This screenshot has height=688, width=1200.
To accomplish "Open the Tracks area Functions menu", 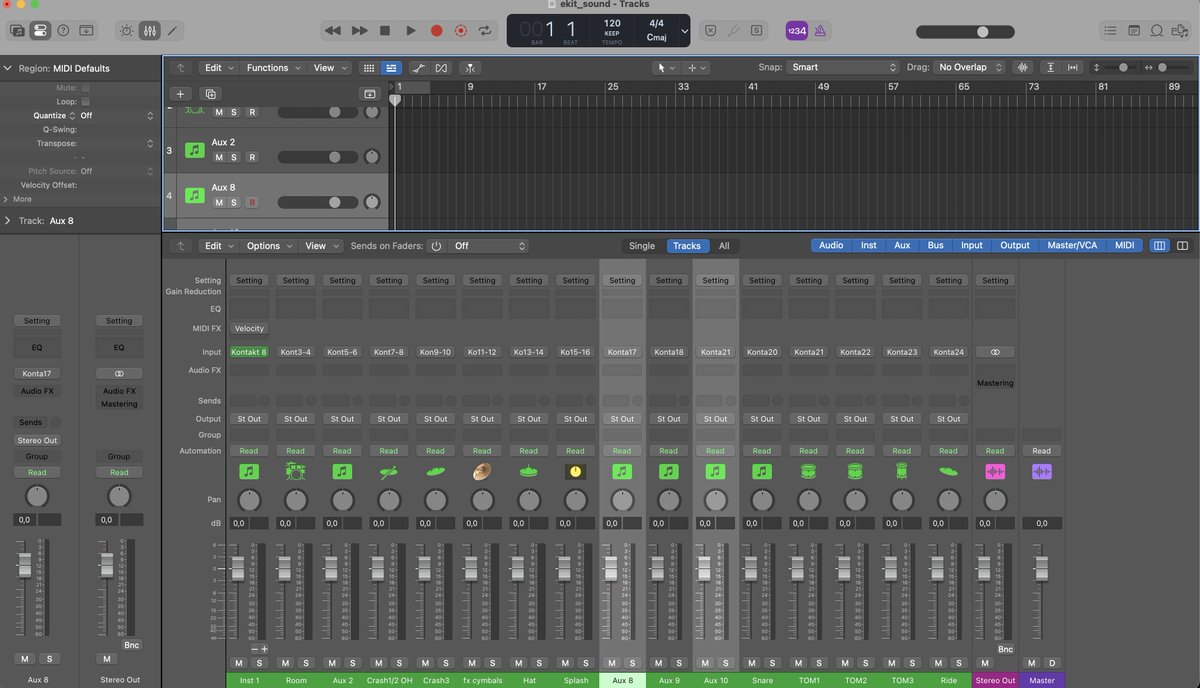I will 273,68.
